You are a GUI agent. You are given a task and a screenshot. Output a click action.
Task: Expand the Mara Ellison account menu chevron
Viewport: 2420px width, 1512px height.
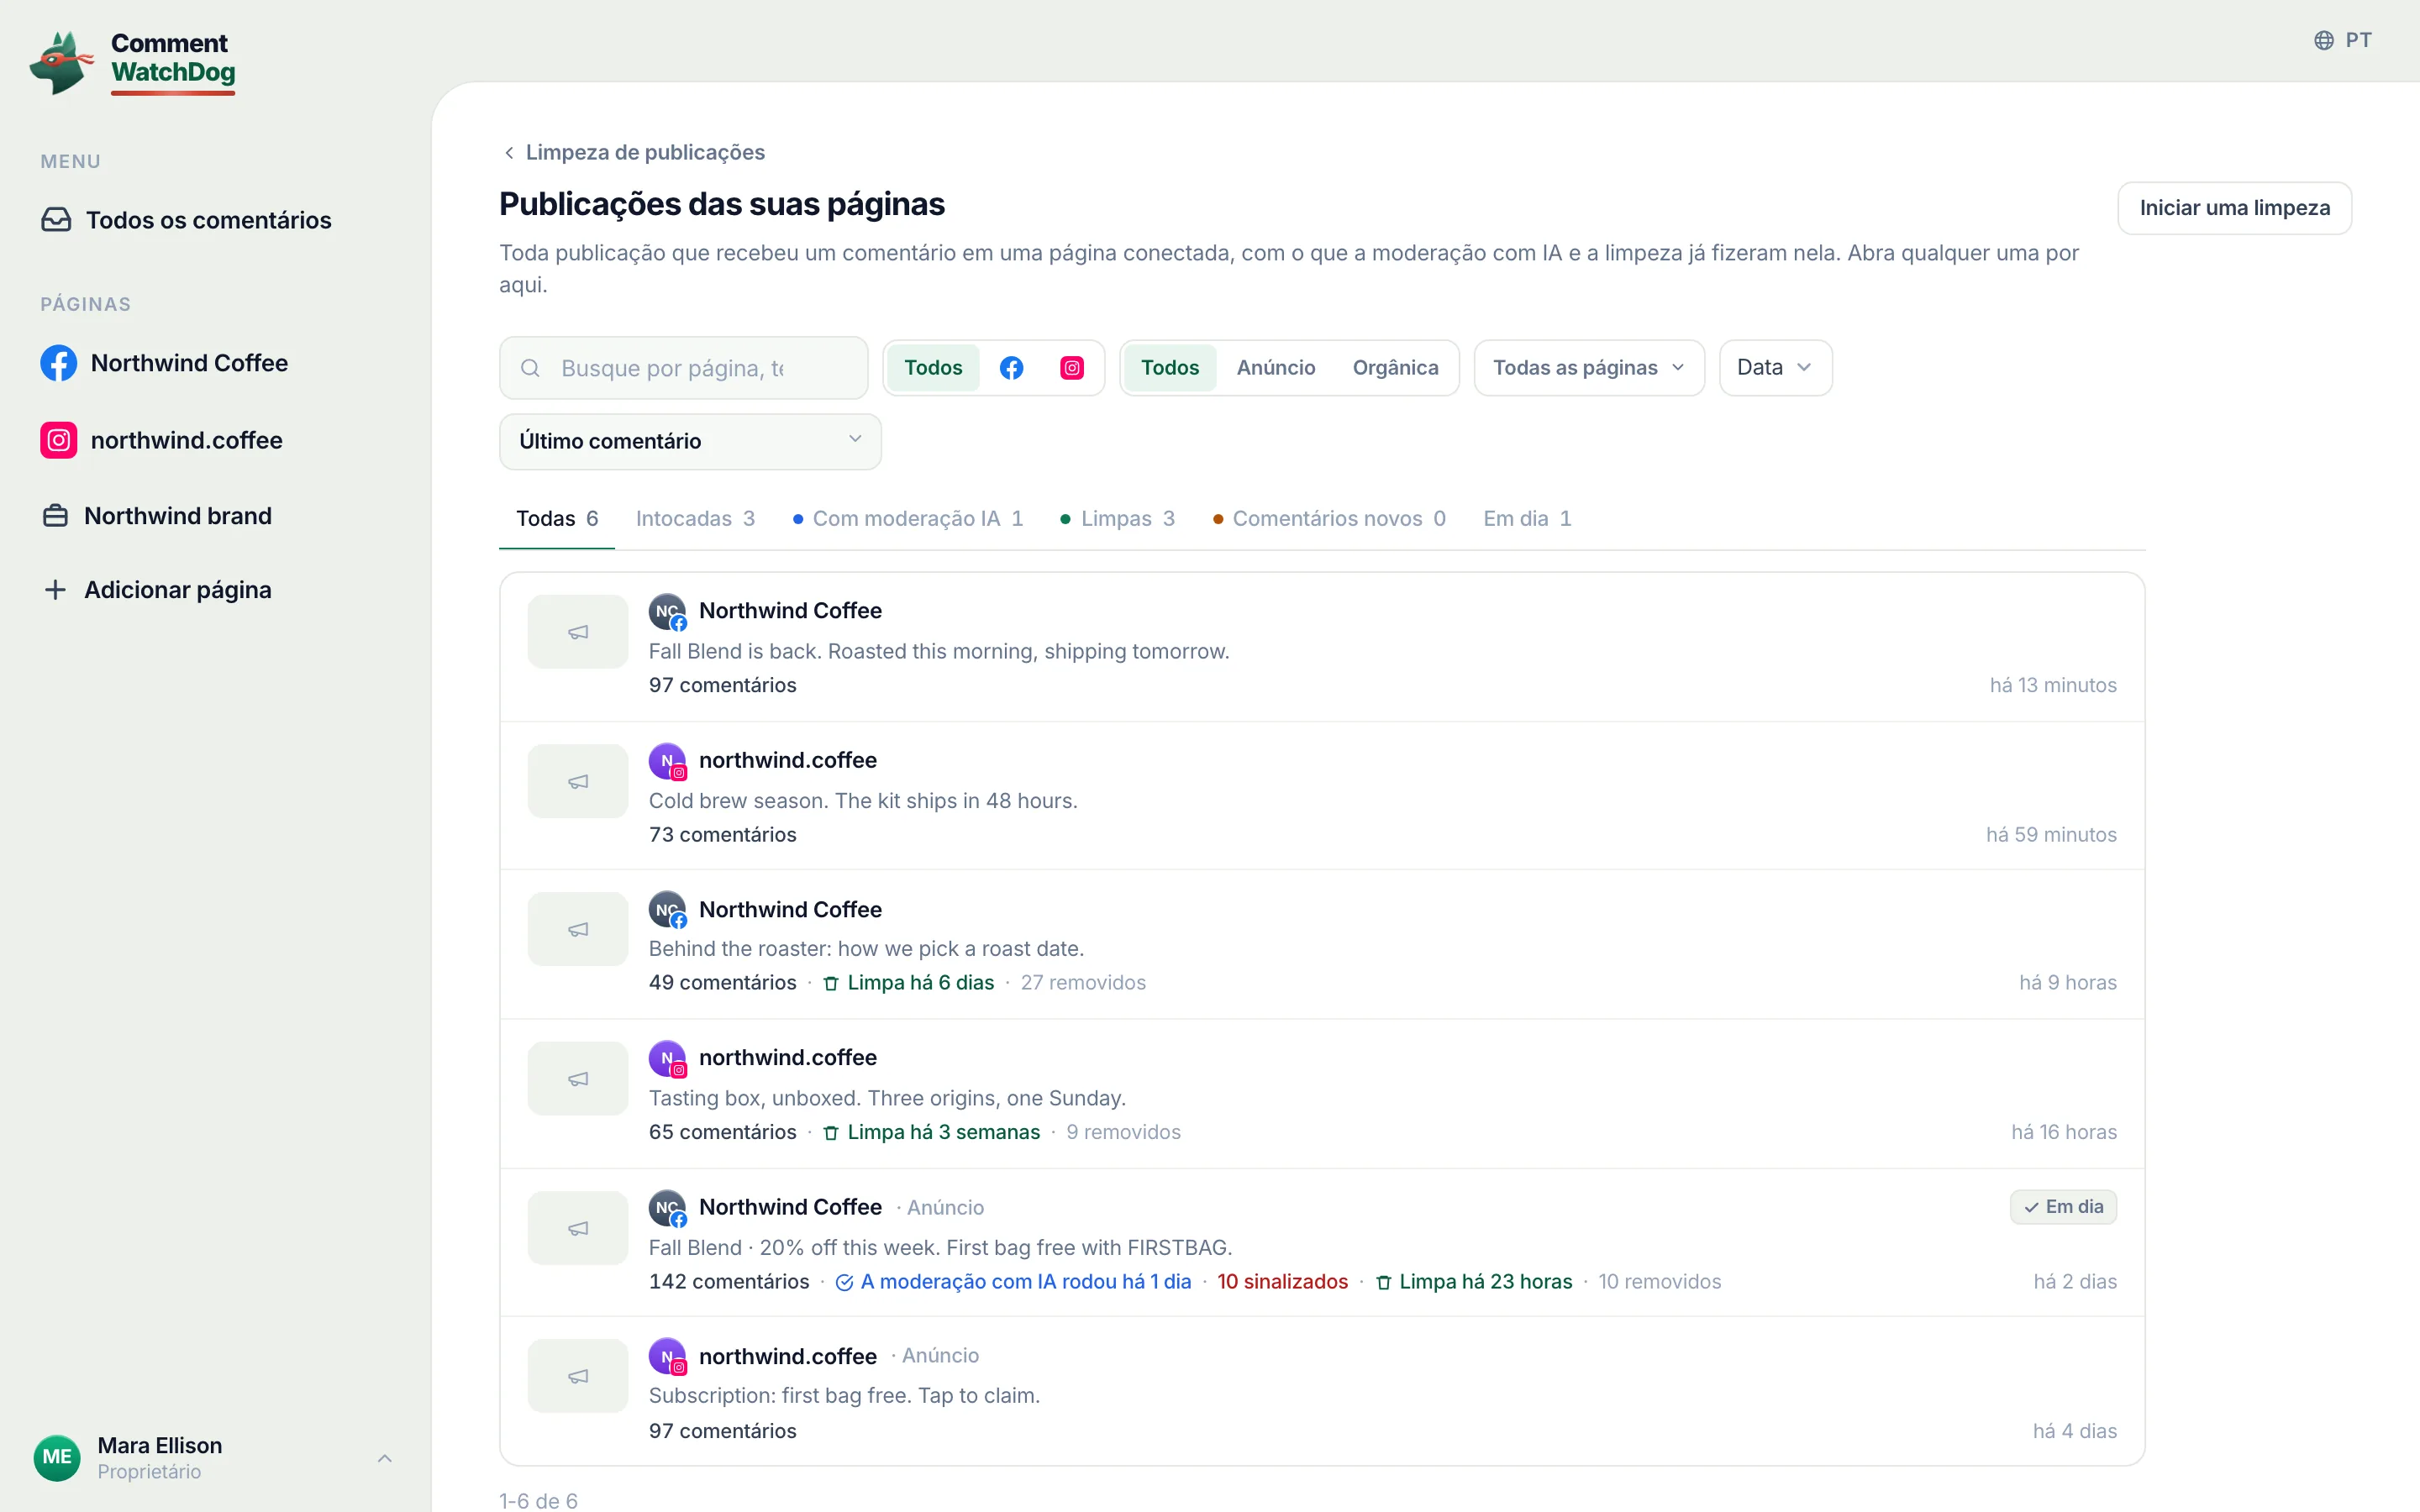pyautogui.click(x=385, y=1458)
